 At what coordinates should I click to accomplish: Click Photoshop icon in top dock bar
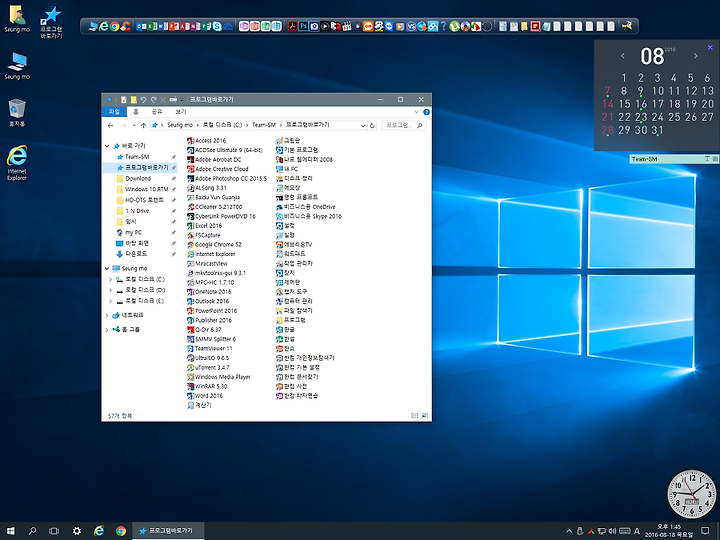point(303,26)
